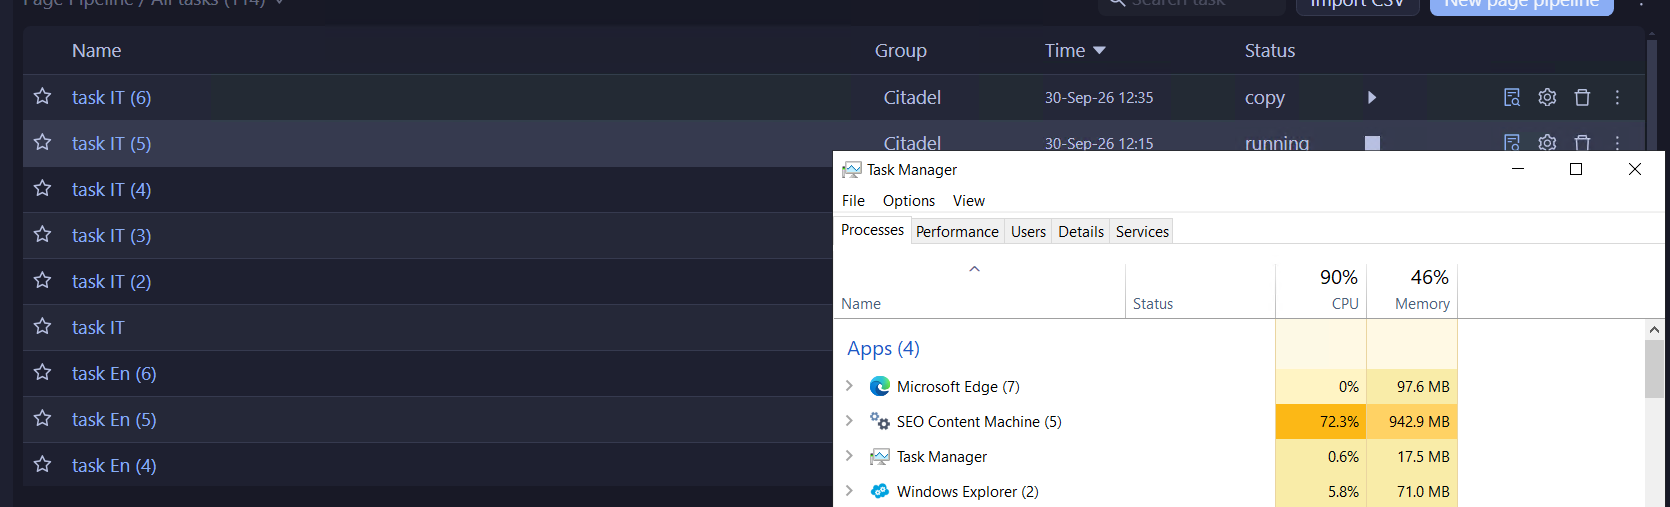The width and height of the screenshot is (1670, 507).
Task: Click the copy status text
Action: pyautogui.click(x=1264, y=99)
